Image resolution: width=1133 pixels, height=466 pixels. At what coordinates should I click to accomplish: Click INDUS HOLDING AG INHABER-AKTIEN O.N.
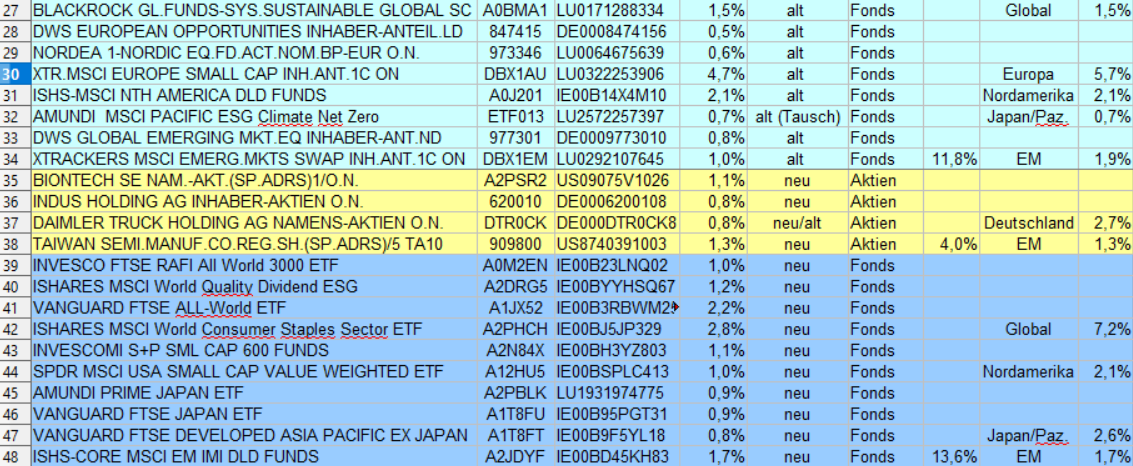[254, 202]
